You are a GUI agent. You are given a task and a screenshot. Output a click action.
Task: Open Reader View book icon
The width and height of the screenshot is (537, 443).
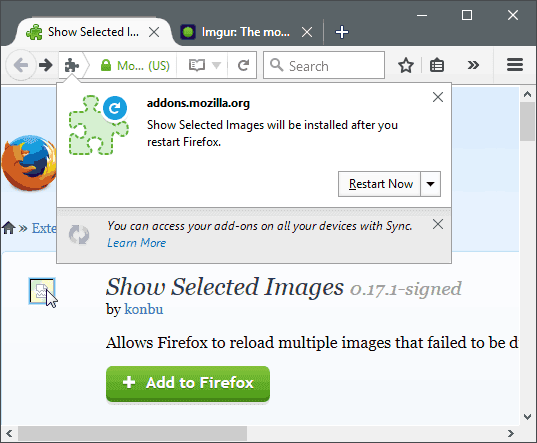pos(197,65)
